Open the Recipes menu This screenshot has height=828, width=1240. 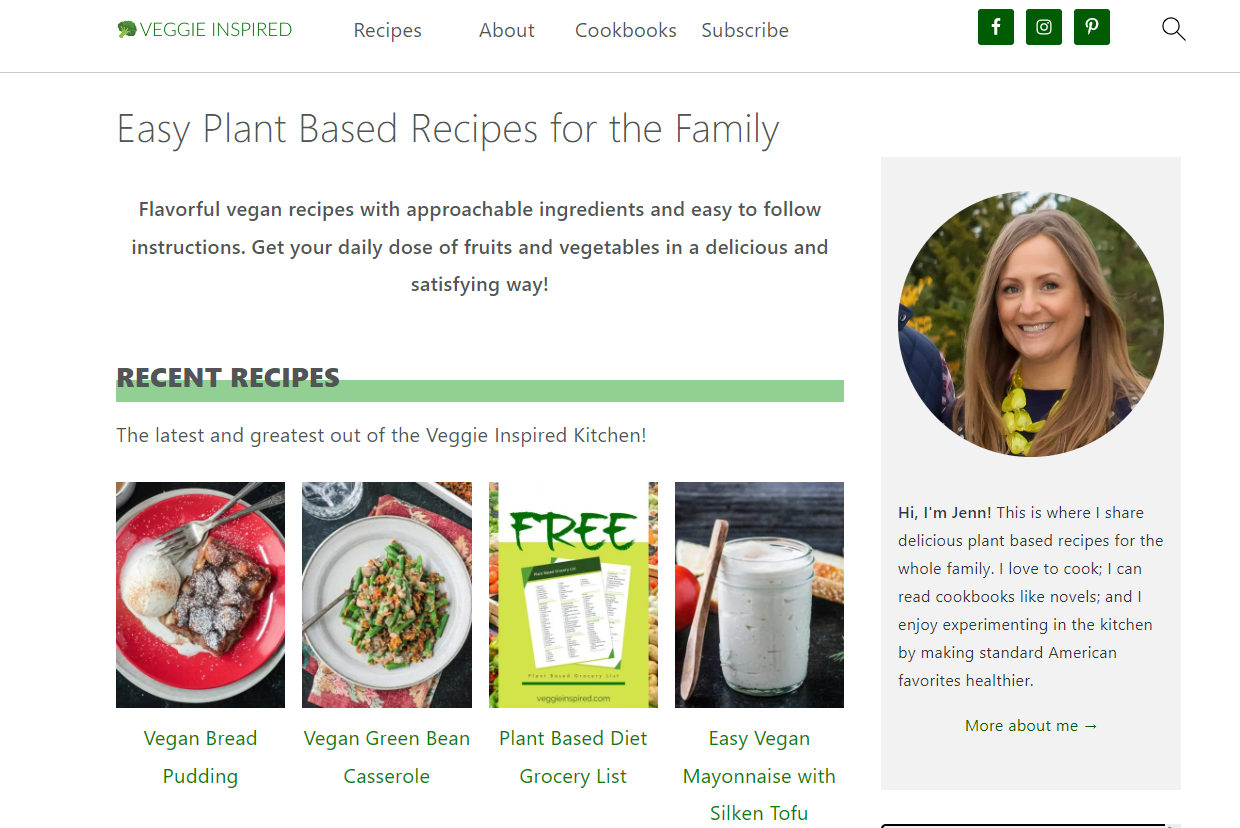pos(387,31)
